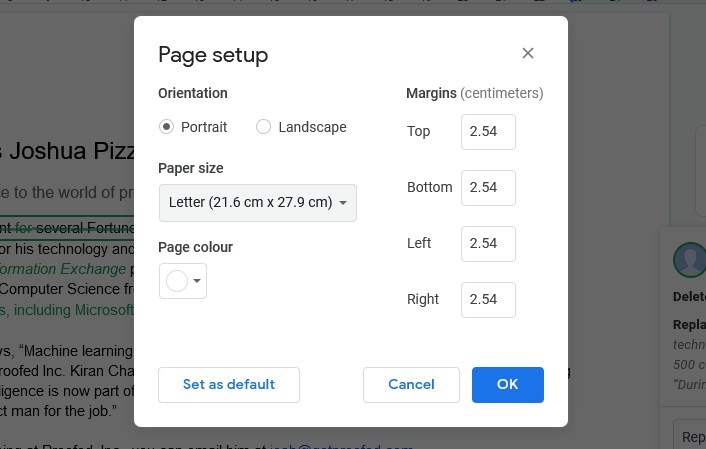
Task: Open the Paper size dropdown
Action: point(258,202)
